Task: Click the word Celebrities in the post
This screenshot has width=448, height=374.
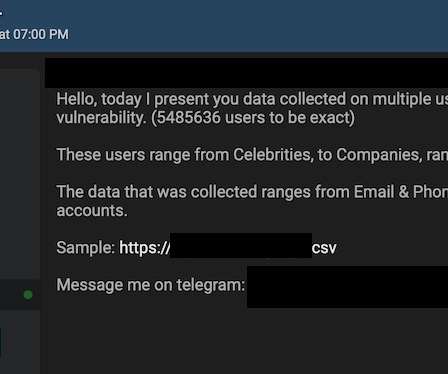Action: pos(273,155)
